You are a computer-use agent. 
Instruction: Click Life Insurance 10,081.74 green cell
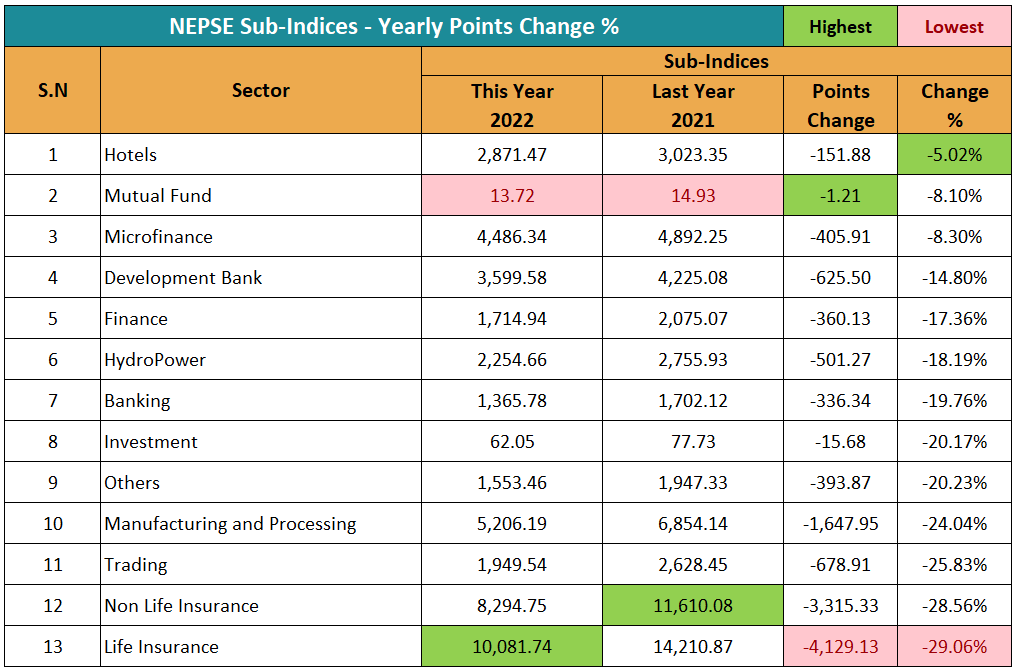[x=512, y=647]
